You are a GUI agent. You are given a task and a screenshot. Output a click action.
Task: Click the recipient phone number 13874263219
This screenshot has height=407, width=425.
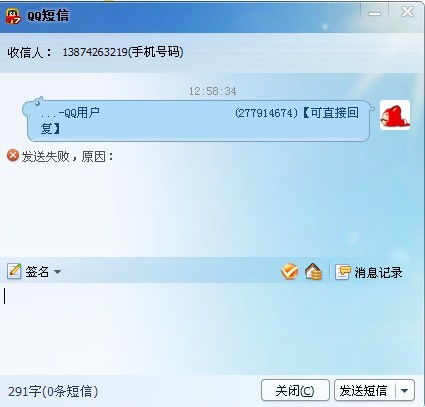coord(95,52)
